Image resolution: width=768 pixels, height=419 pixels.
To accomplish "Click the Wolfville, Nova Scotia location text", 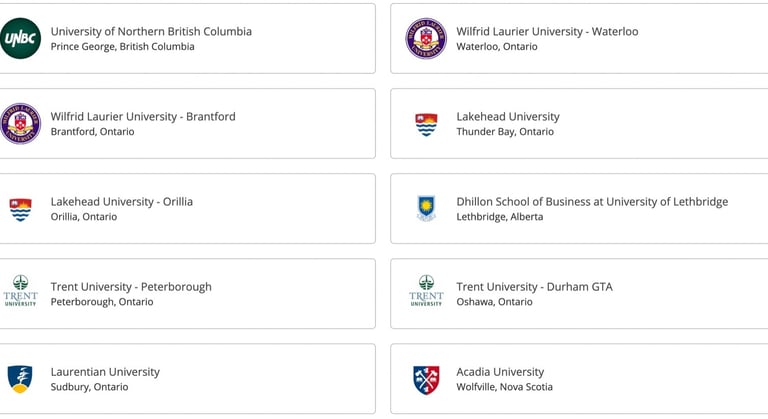I will point(504,387).
